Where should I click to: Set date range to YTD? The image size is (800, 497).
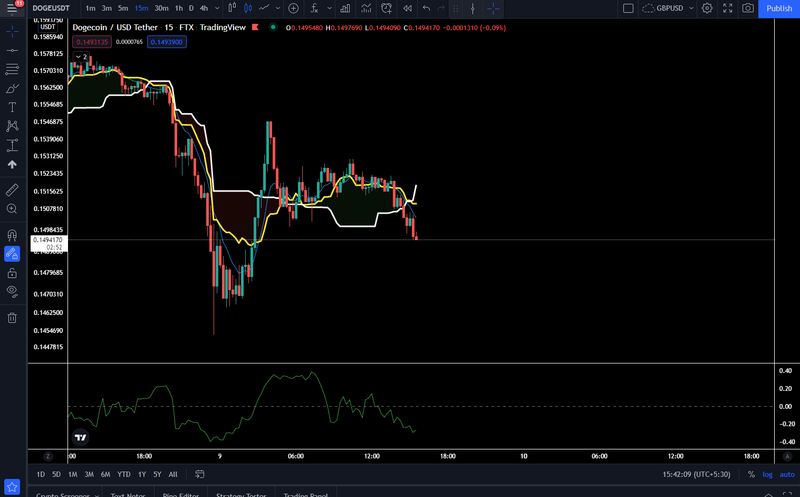pos(123,474)
